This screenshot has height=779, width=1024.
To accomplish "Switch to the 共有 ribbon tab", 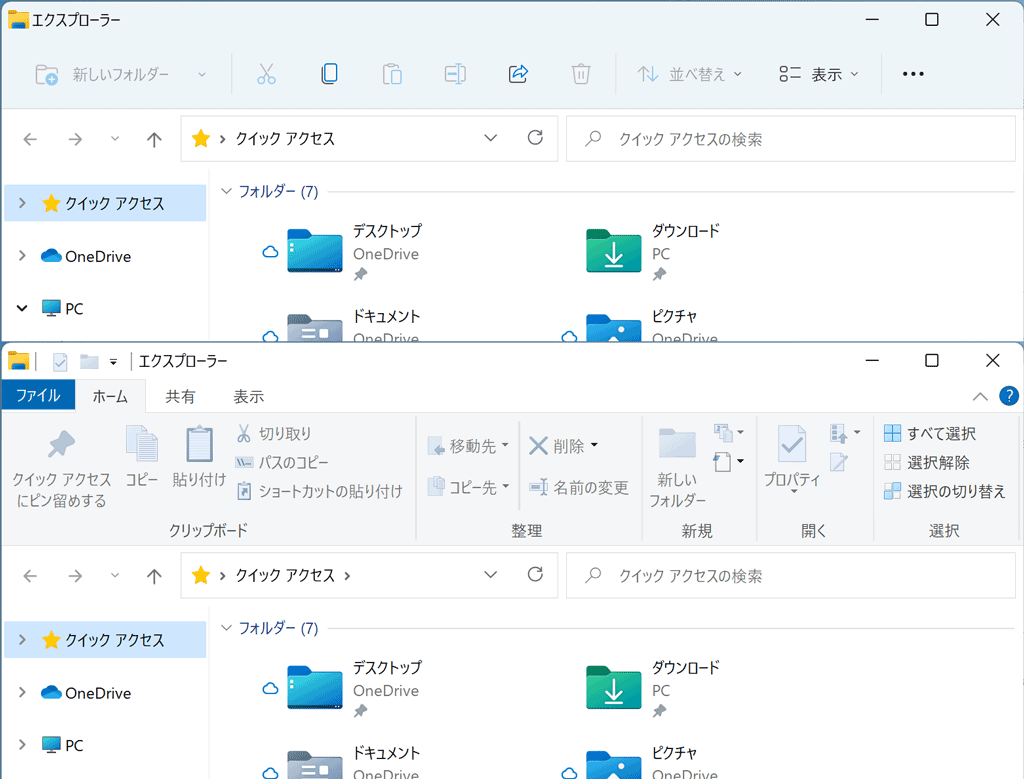I will click(180, 395).
